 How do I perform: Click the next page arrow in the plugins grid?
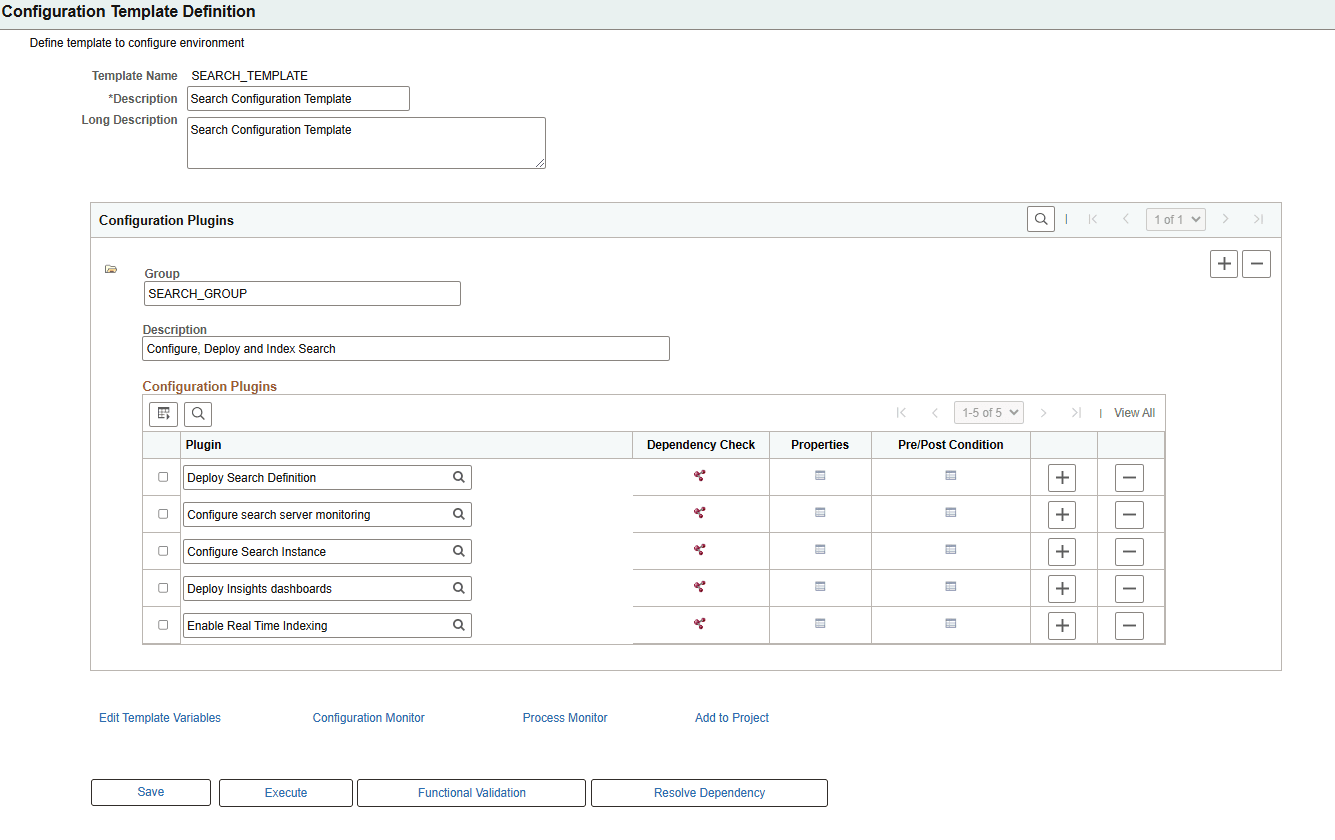pyautogui.click(x=1043, y=412)
